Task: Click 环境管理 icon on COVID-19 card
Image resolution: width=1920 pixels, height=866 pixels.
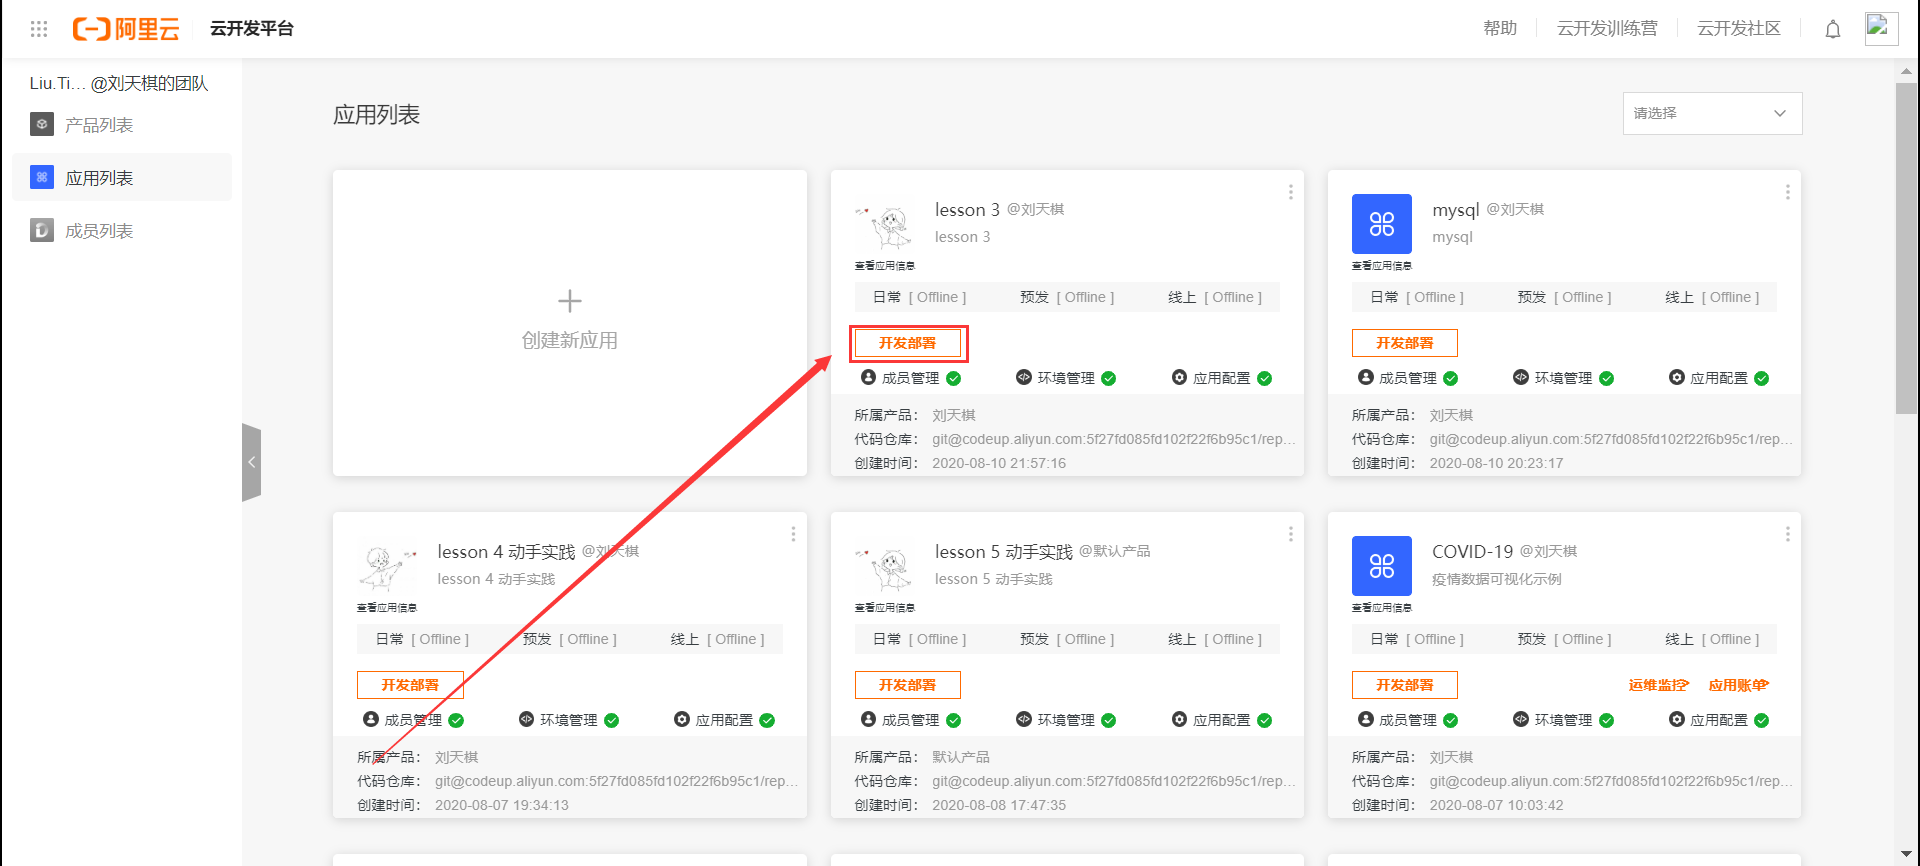Action: (1520, 719)
